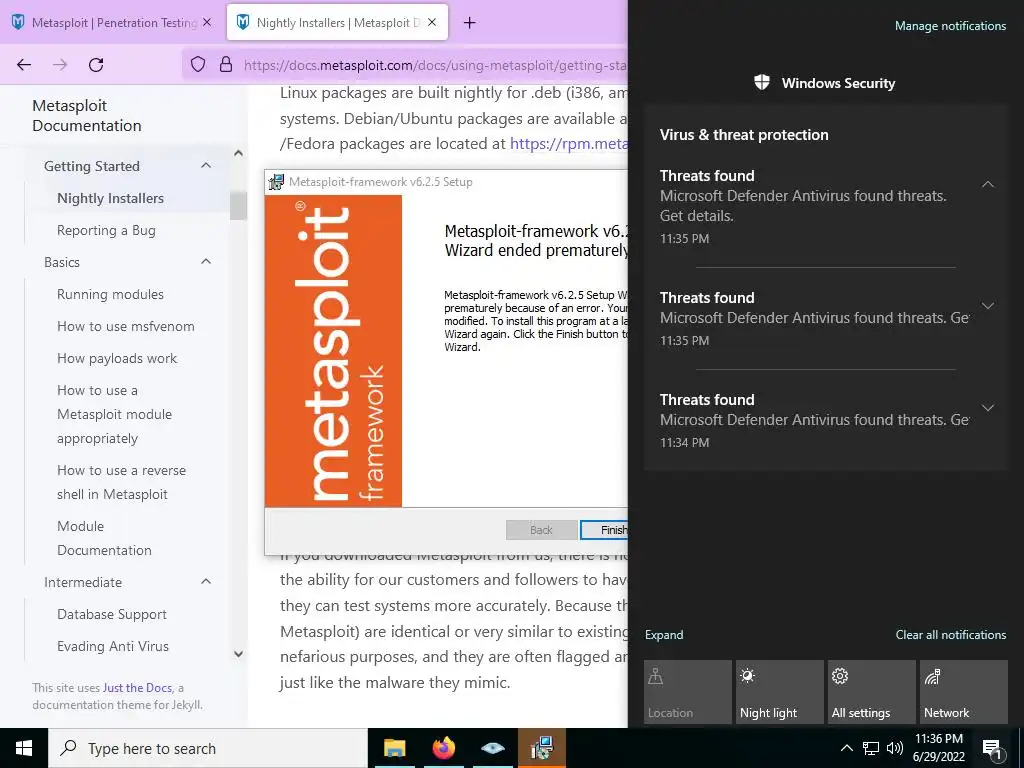Close the Metasploit Penetration Testing tab
This screenshot has width=1024, height=768.
click(207, 22)
